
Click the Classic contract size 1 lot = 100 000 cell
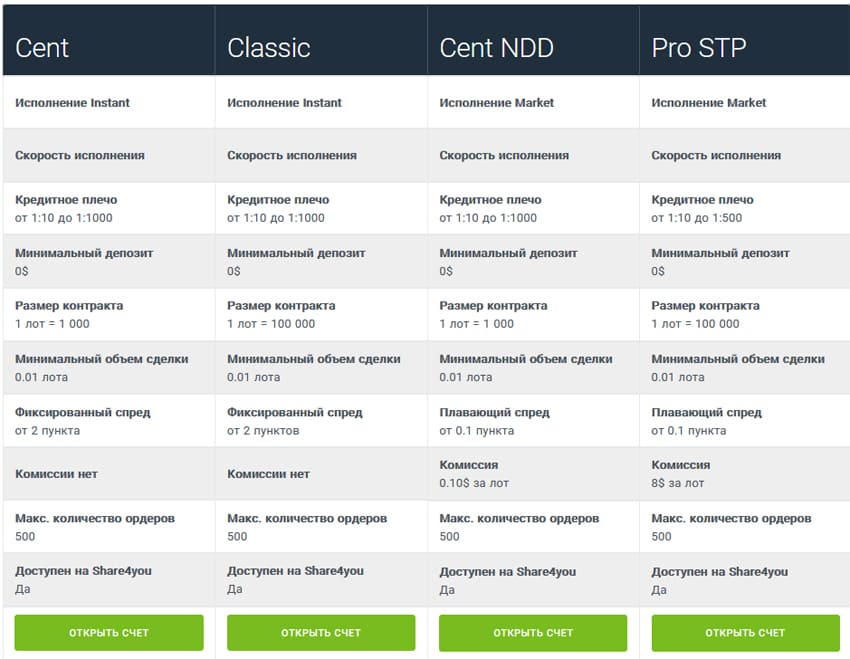(320, 315)
